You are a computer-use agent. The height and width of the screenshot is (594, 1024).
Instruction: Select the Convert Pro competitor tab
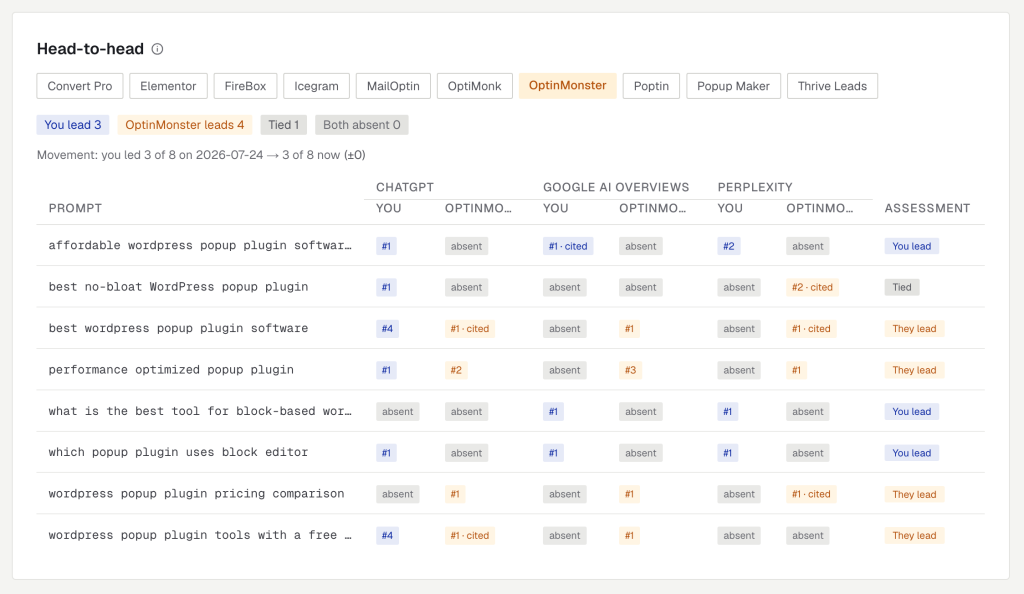[x=80, y=86]
